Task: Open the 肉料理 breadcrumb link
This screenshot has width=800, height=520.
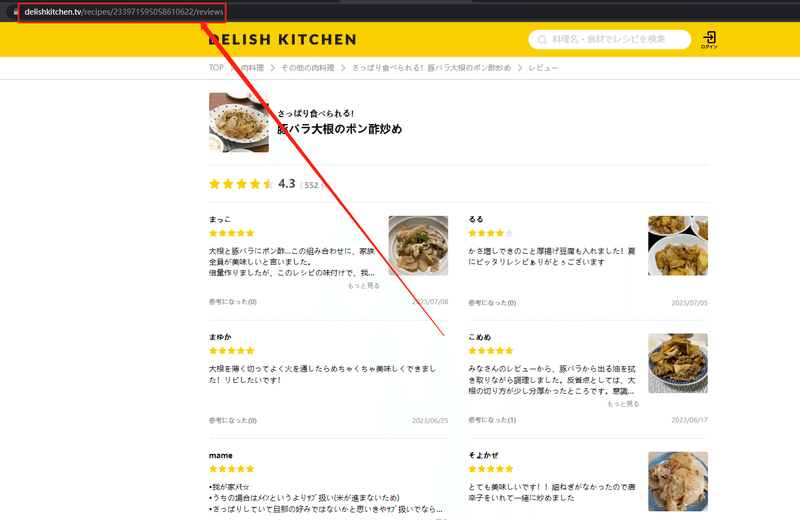Action: coord(252,68)
